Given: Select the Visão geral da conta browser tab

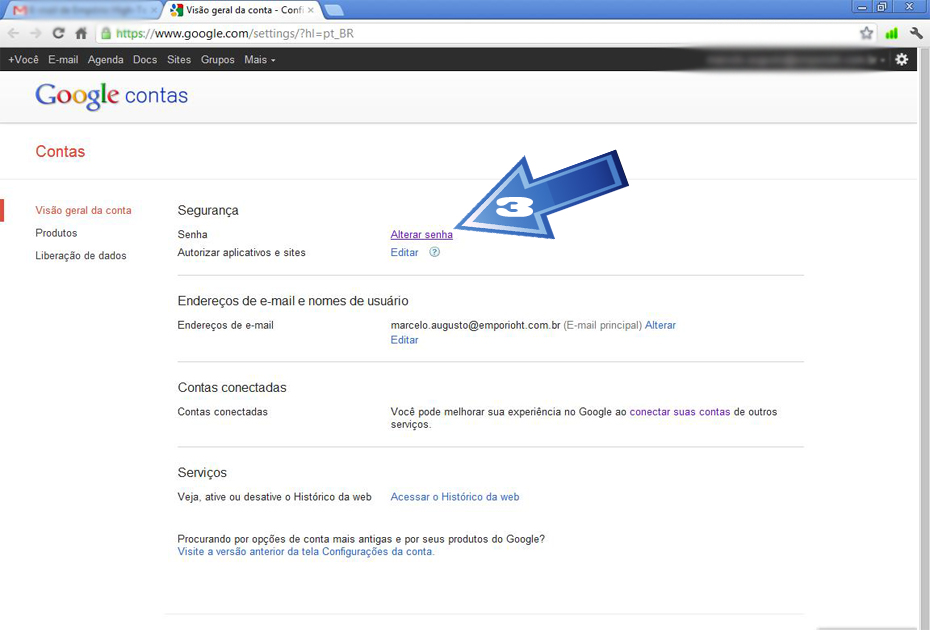Looking at the screenshot, I should click(x=240, y=10).
